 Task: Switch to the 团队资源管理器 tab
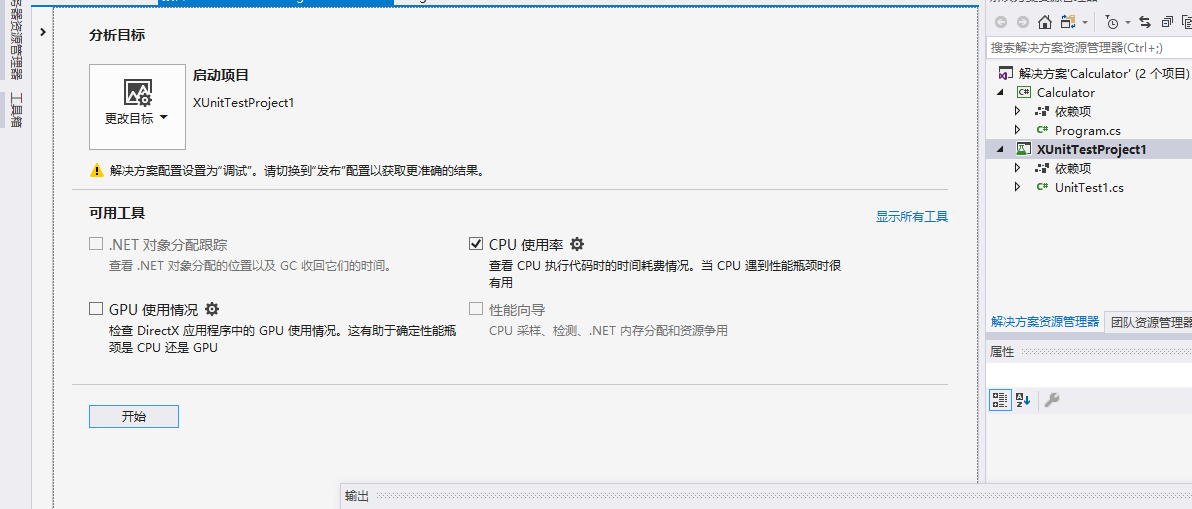(x=1151, y=322)
